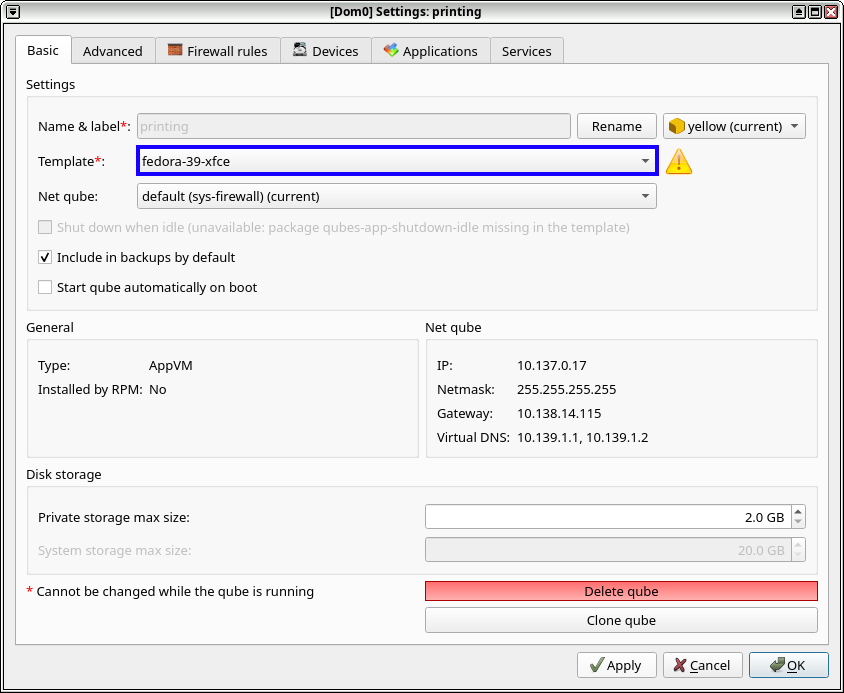Click the yellow cube label icon
The image size is (844, 693).
[676, 127]
